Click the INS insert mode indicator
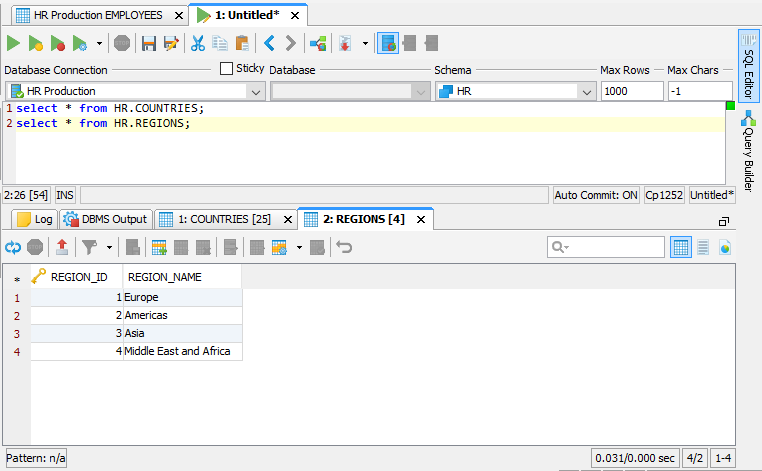The height and width of the screenshot is (471, 762). click(65, 195)
